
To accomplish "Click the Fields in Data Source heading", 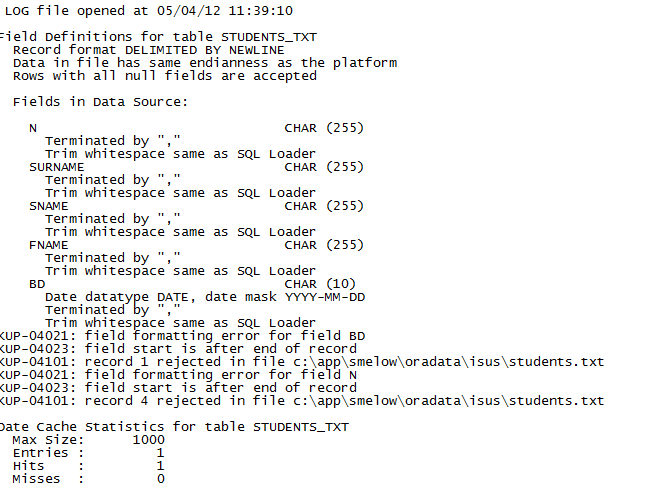I will click(100, 102).
